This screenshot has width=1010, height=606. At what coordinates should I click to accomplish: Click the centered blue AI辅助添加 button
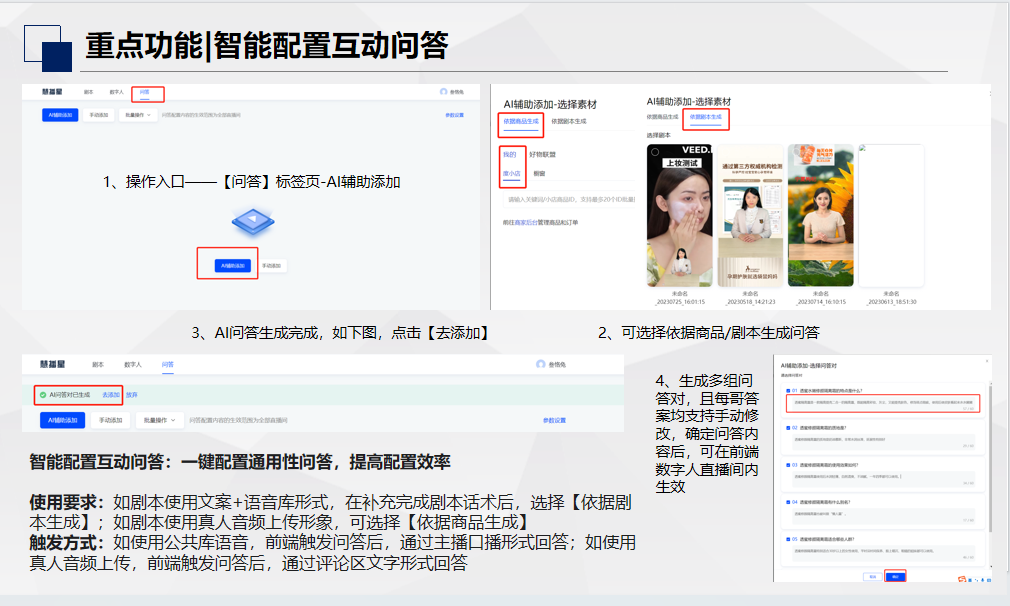click(x=228, y=266)
